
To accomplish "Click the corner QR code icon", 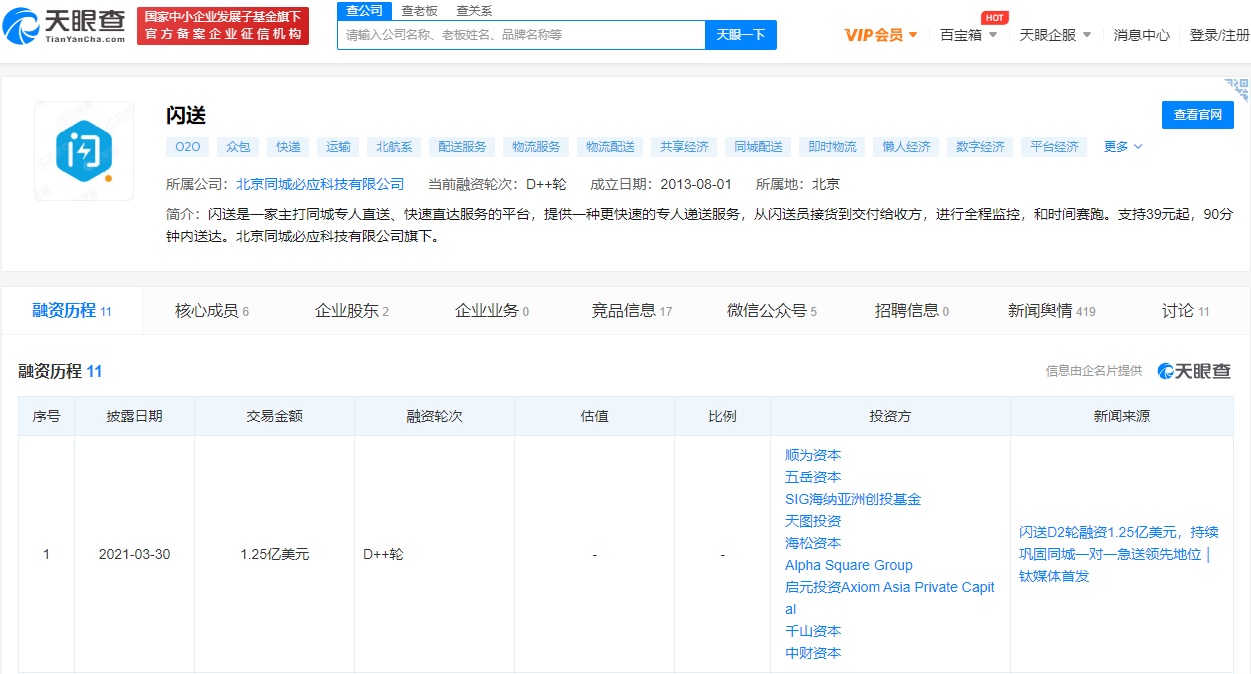I will click(x=1238, y=89).
